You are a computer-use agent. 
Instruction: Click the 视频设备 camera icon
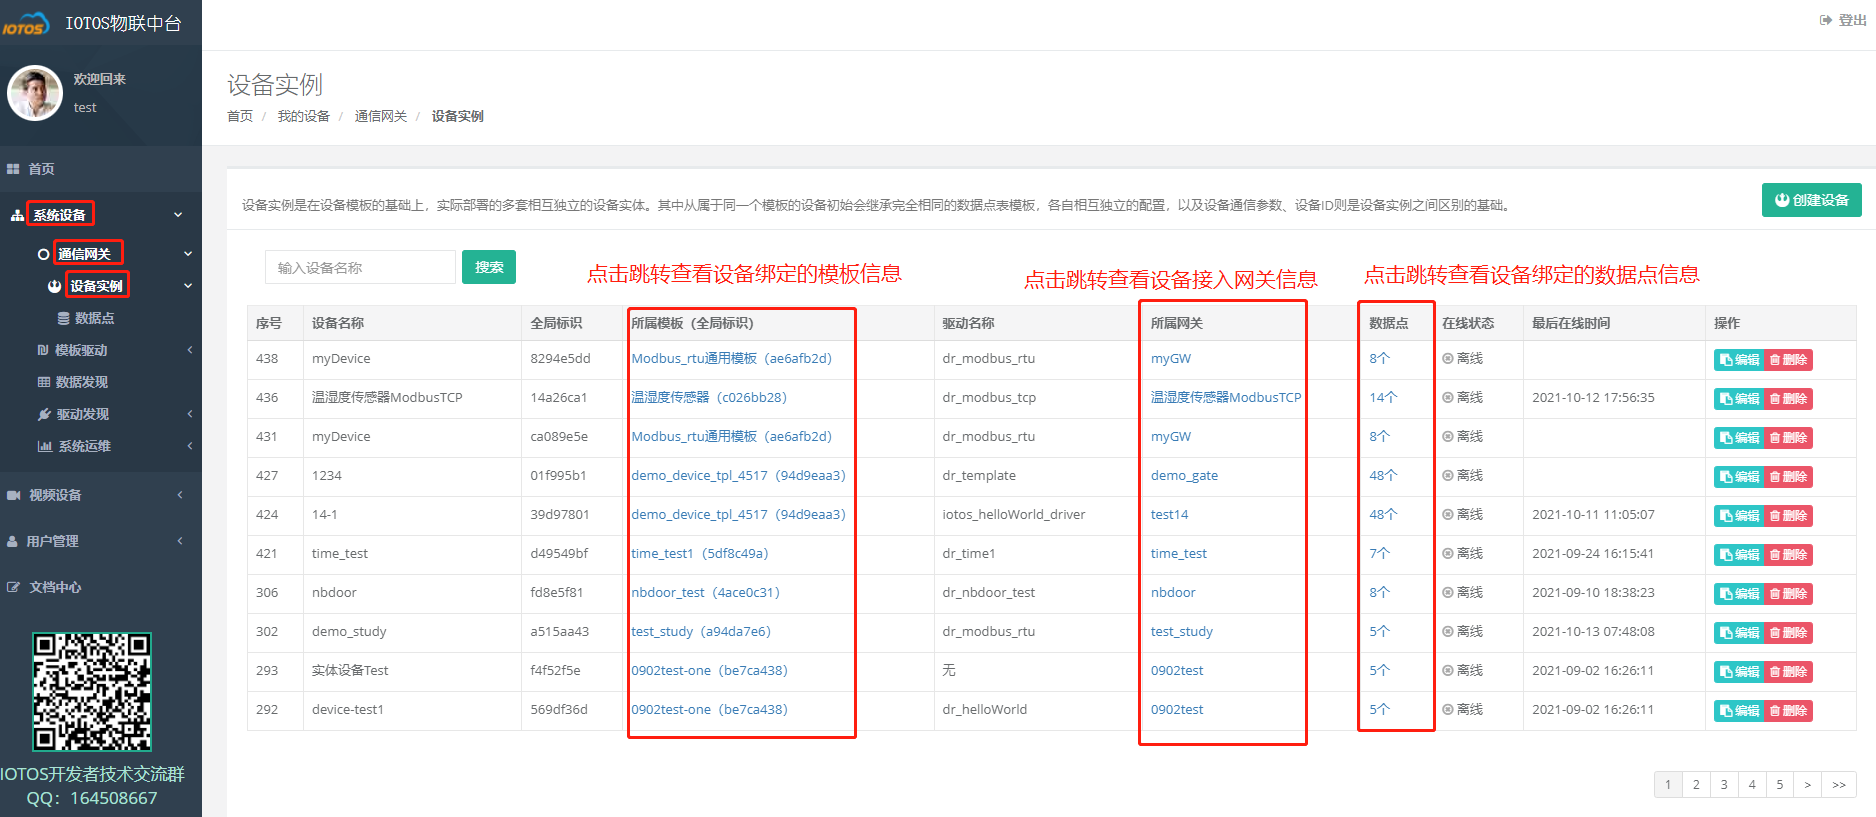click(x=14, y=495)
